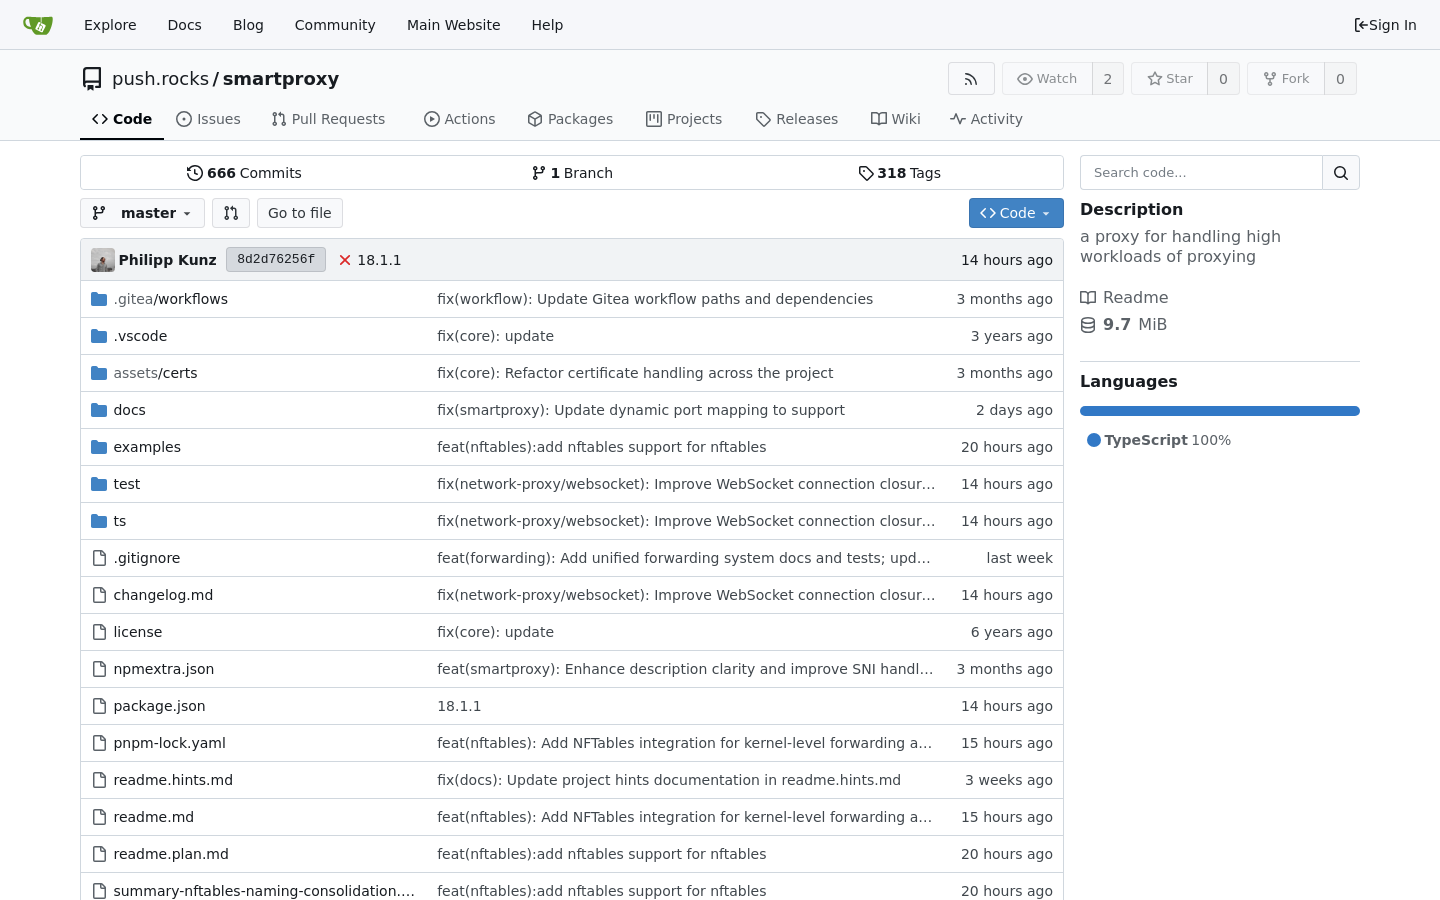
Task: Click the Fork button
Action: tap(1286, 79)
